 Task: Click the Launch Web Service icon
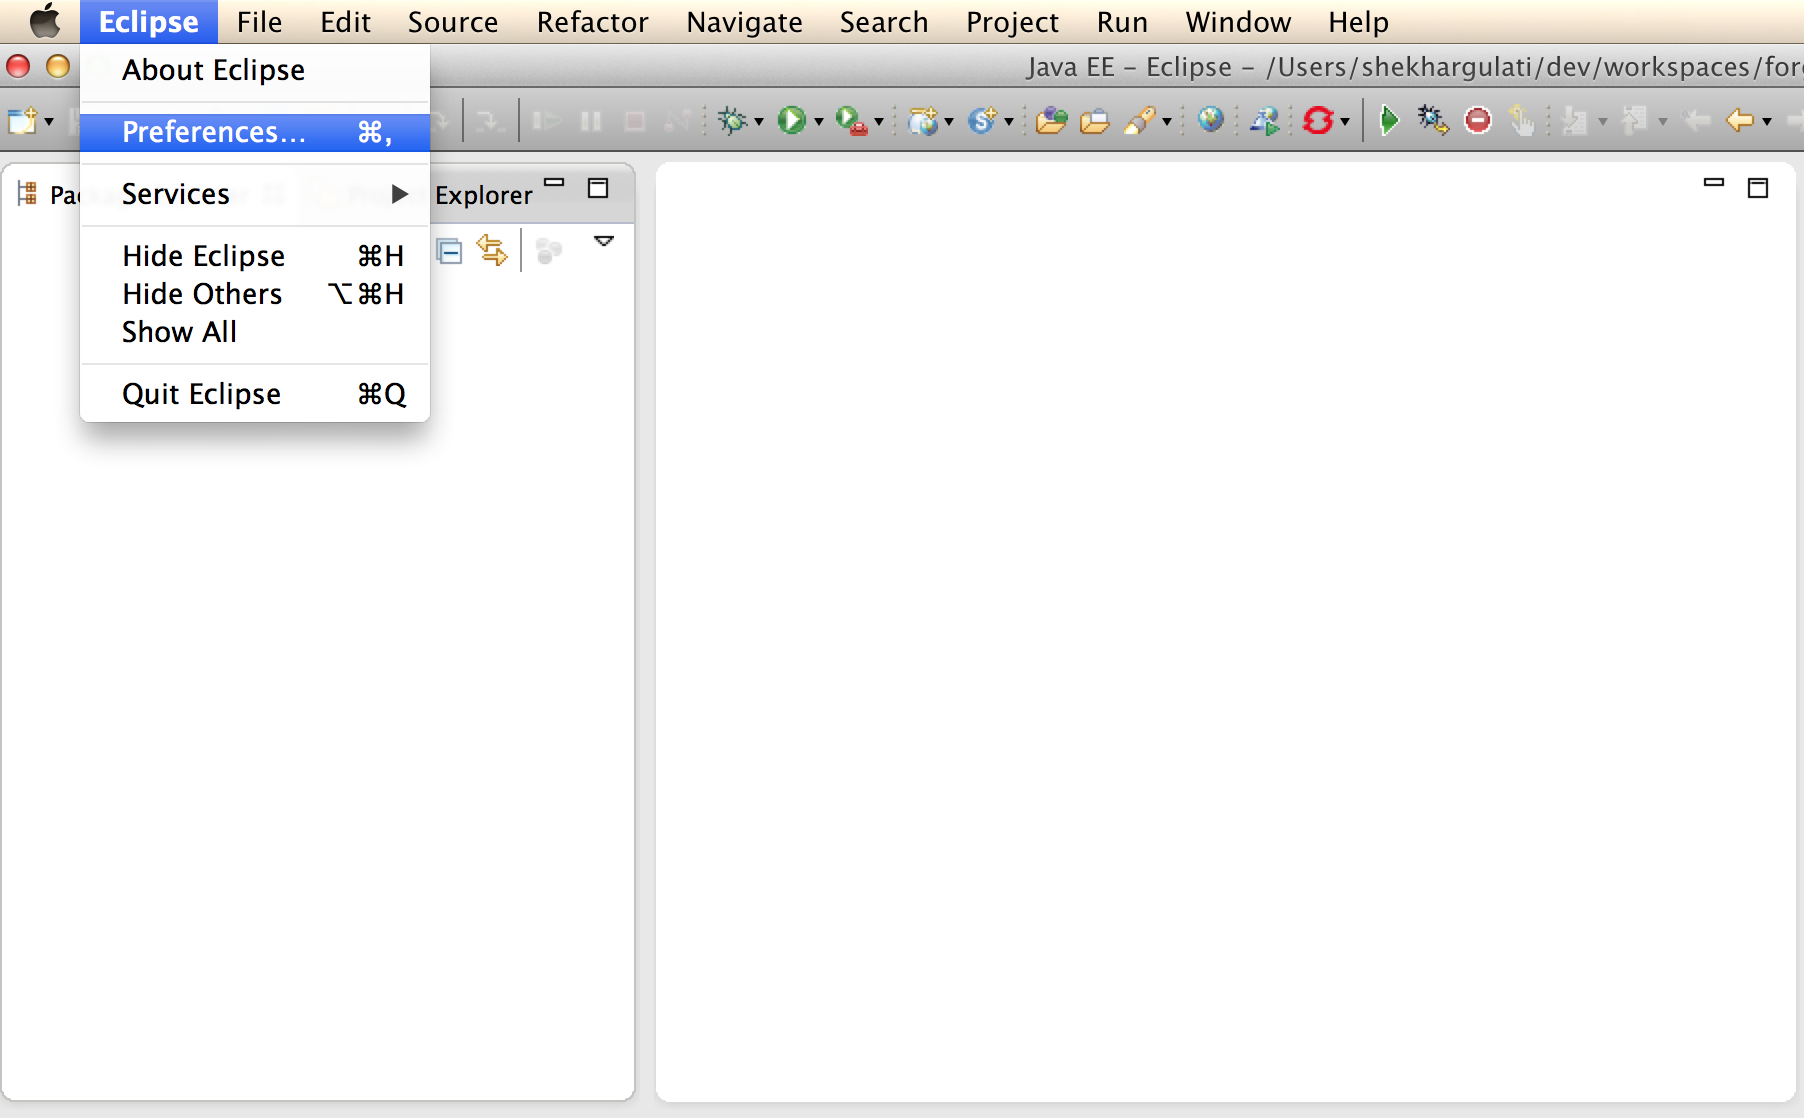coord(1265,121)
